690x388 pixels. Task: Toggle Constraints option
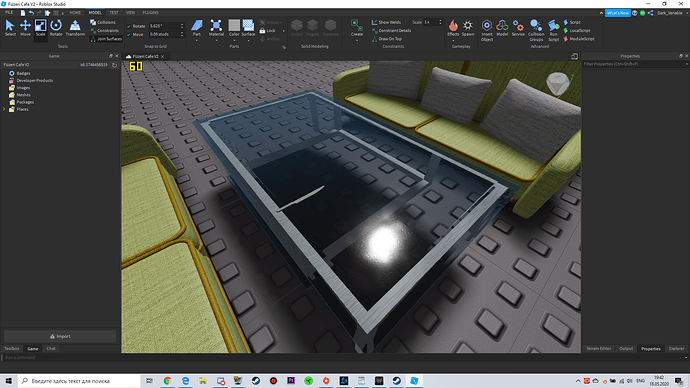click(x=105, y=30)
